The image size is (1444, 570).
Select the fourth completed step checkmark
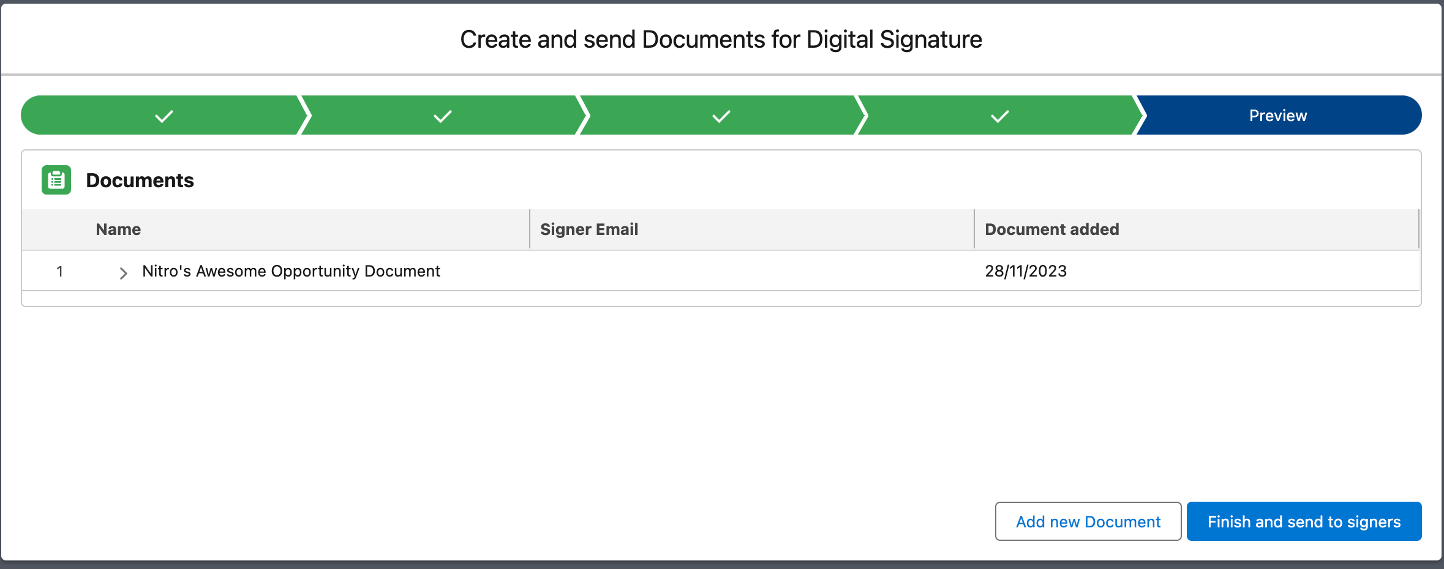(x=999, y=116)
